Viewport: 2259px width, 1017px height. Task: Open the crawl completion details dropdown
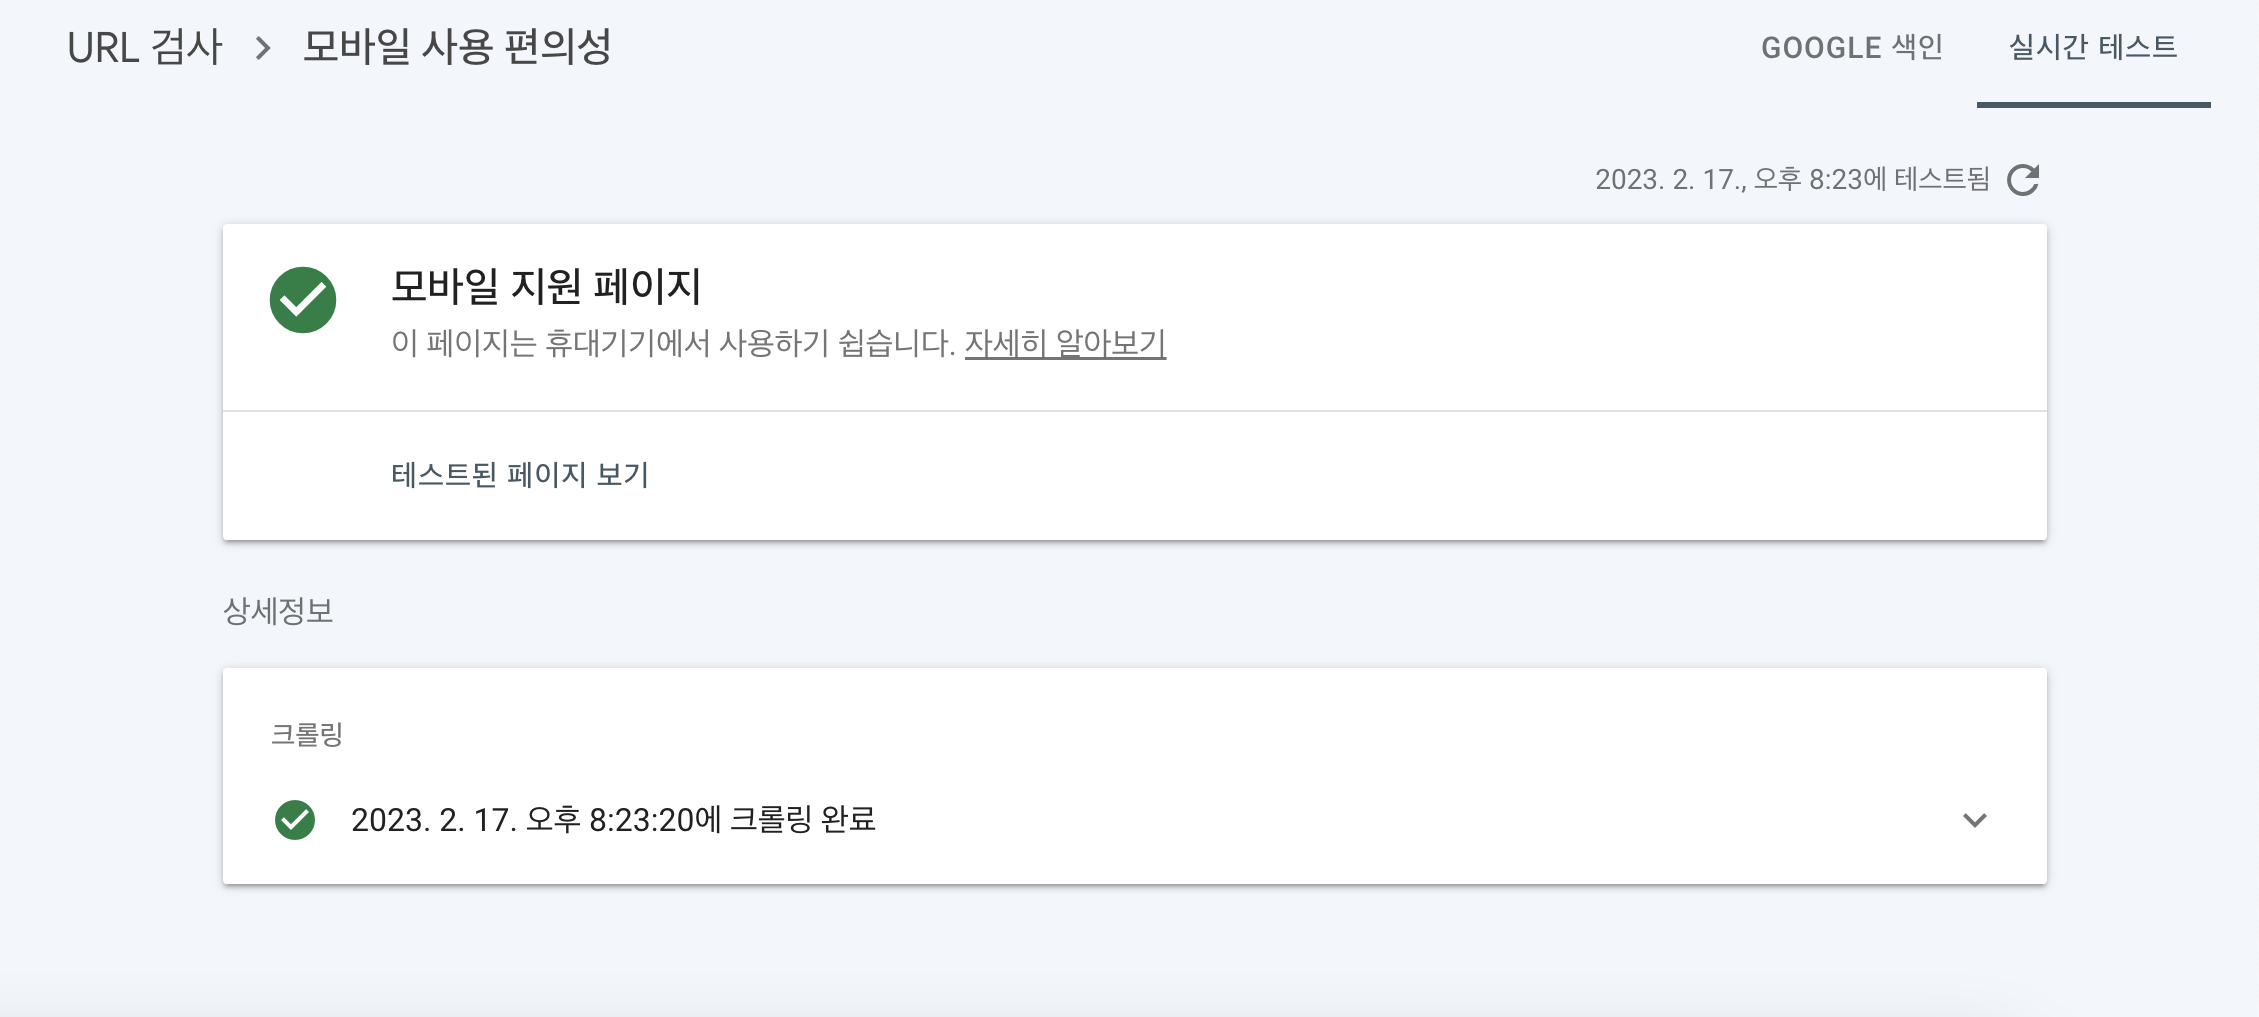(x=1975, y=820)
